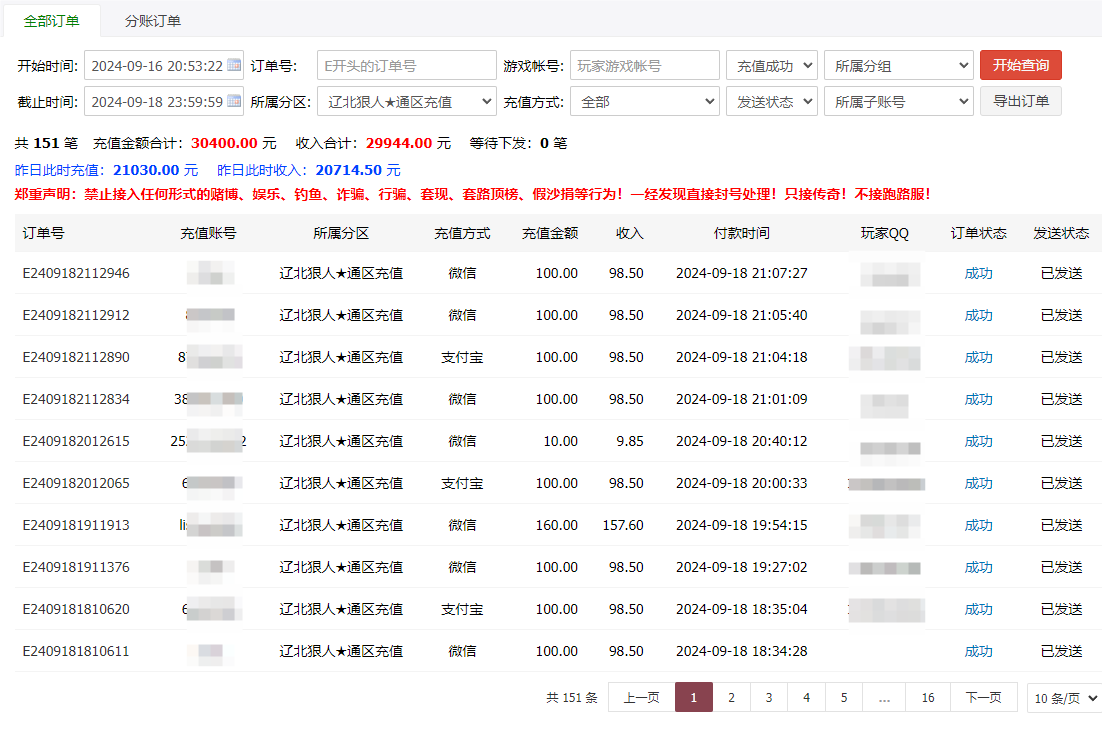Click the 充值金额合计 30400.00 total
The width and height of the screenshot is (1102, 736).
224,143
